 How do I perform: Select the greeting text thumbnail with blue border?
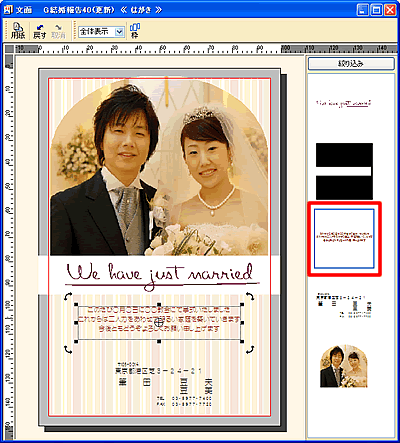click(344, 238)
